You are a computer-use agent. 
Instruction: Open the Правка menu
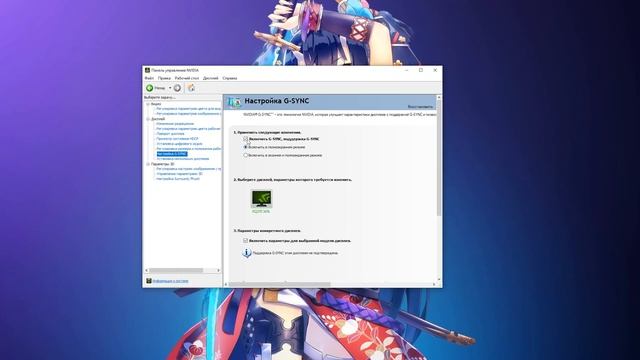(x=164, y=78)
